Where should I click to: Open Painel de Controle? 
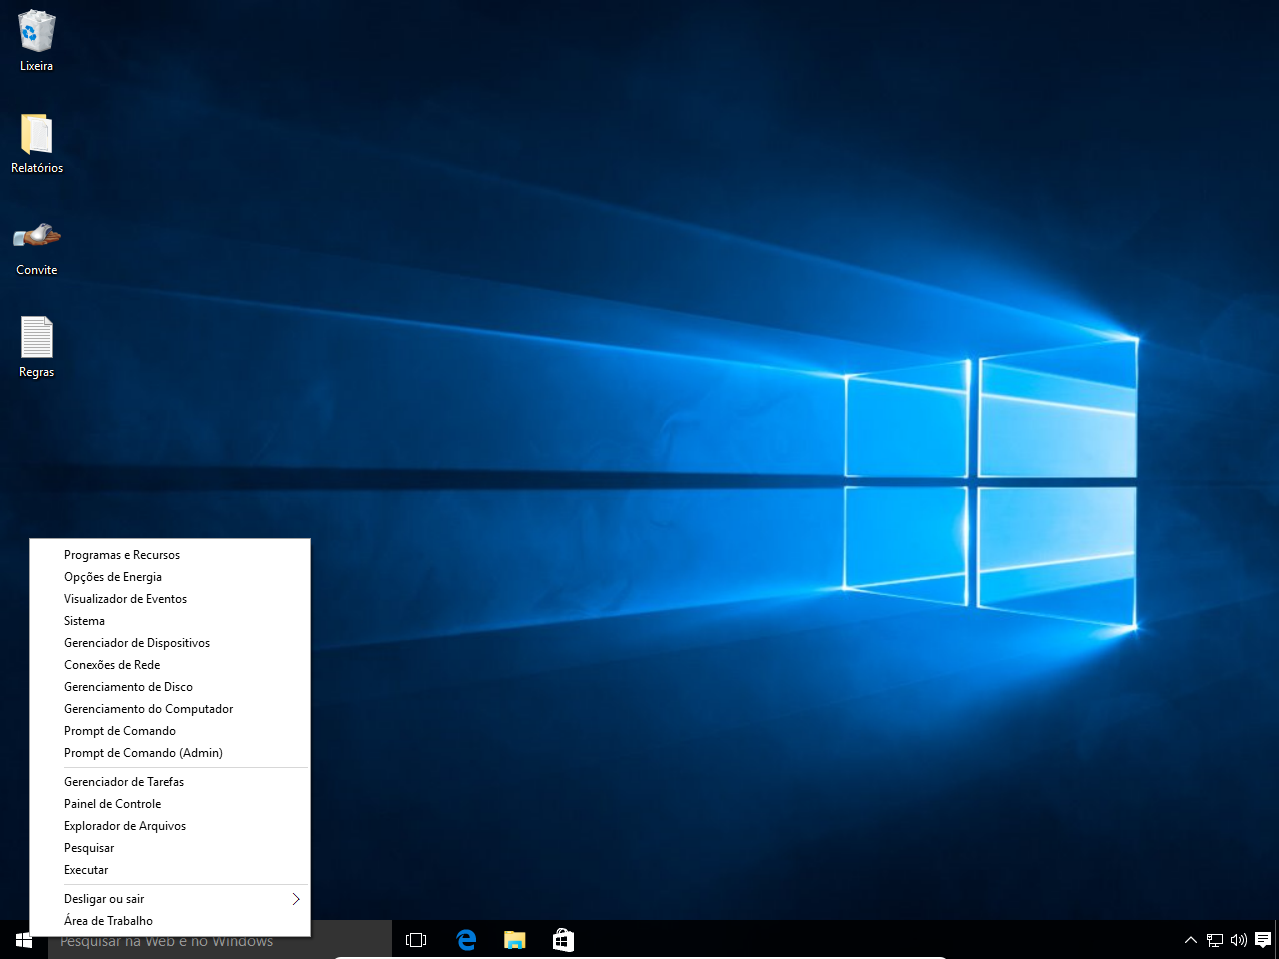[170, 804]
